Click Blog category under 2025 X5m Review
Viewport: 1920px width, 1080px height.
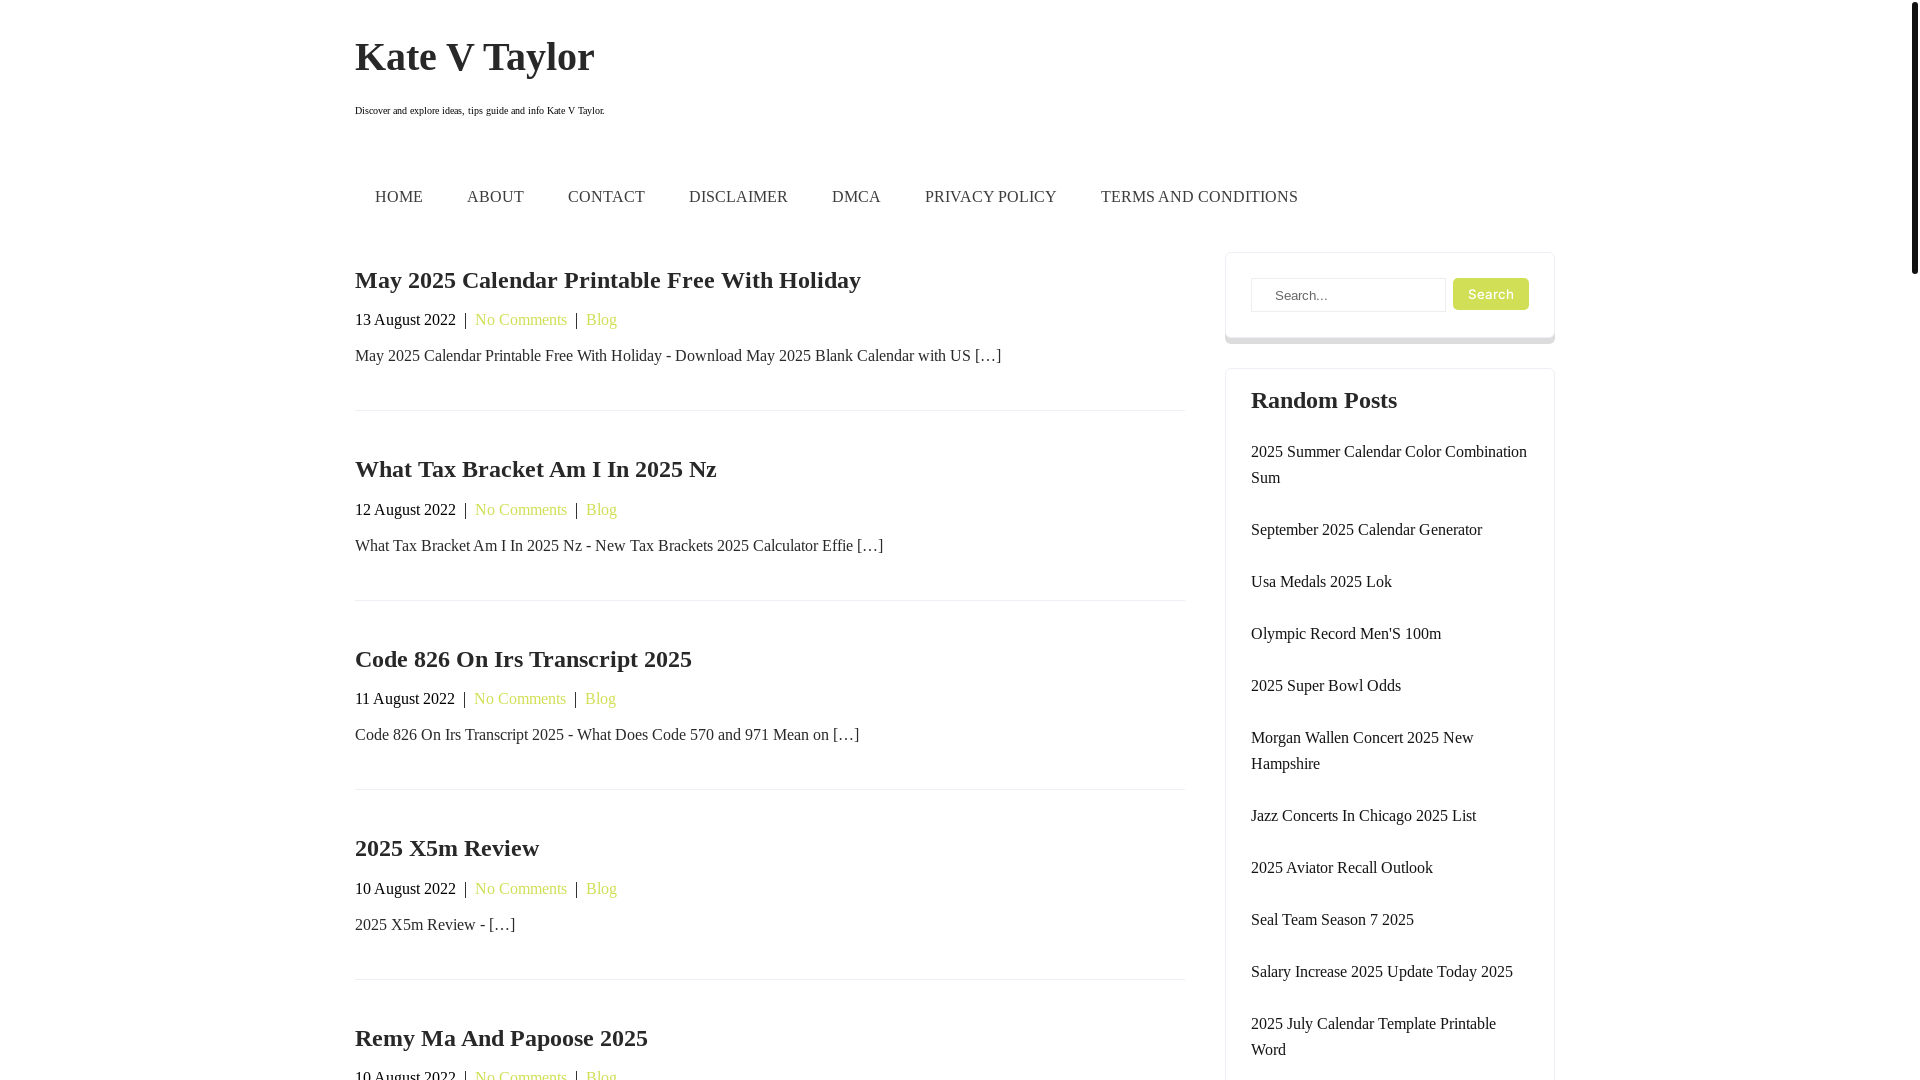point(601,889)
